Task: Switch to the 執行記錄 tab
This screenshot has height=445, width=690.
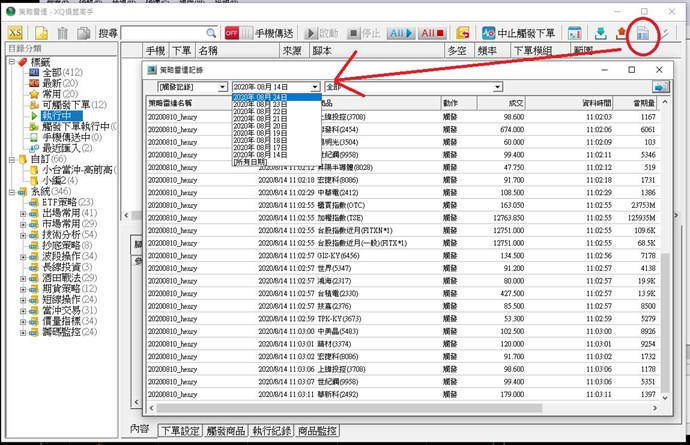Action: [x=272, y=431]
